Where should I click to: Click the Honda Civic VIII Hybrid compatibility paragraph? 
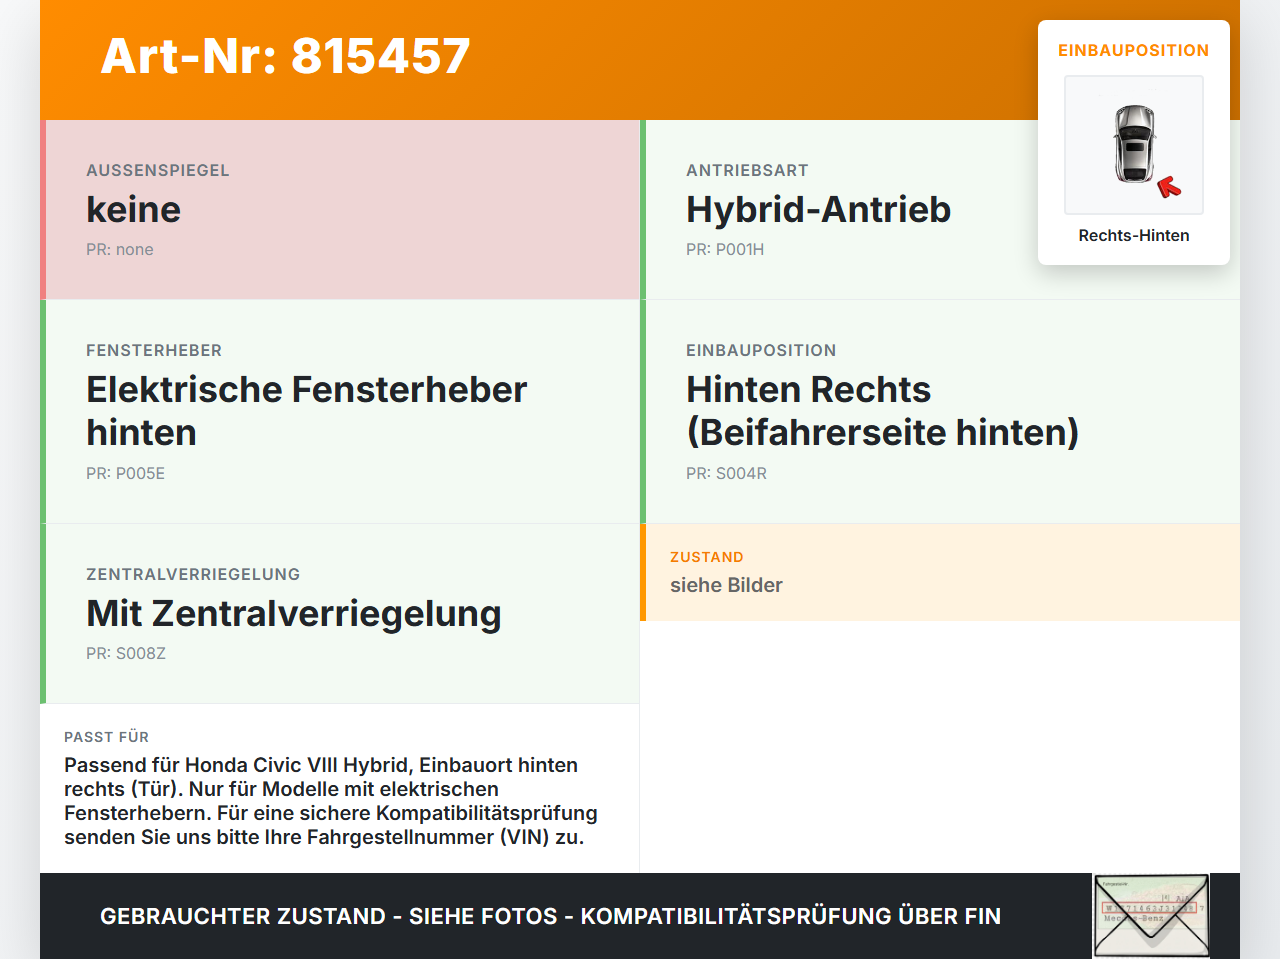pyautogui.click(x=331, y=801)
